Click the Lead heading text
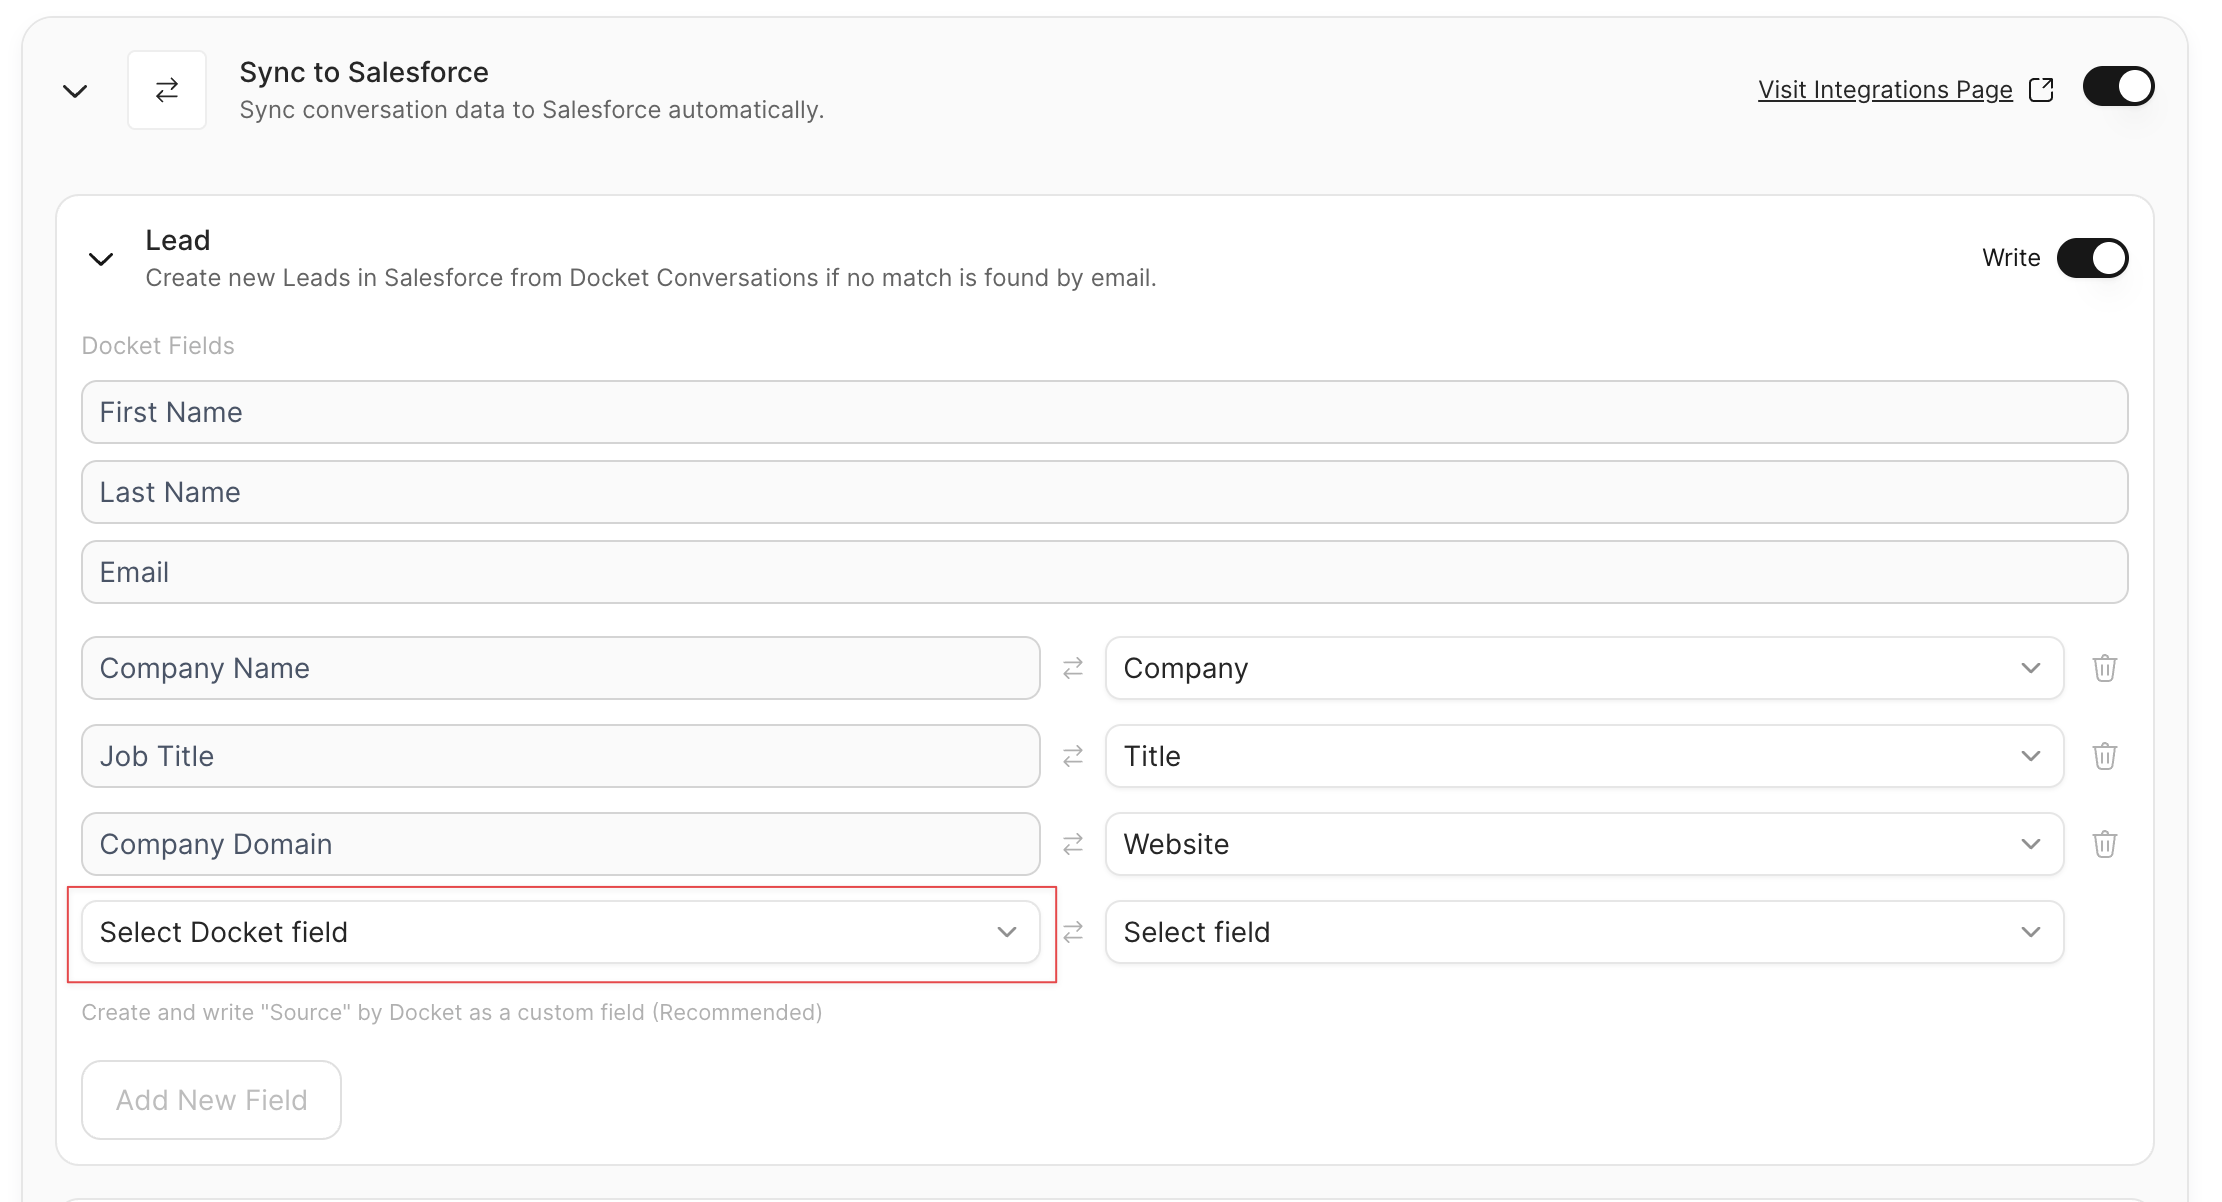2222x1202 pixels. coord(178,240)
